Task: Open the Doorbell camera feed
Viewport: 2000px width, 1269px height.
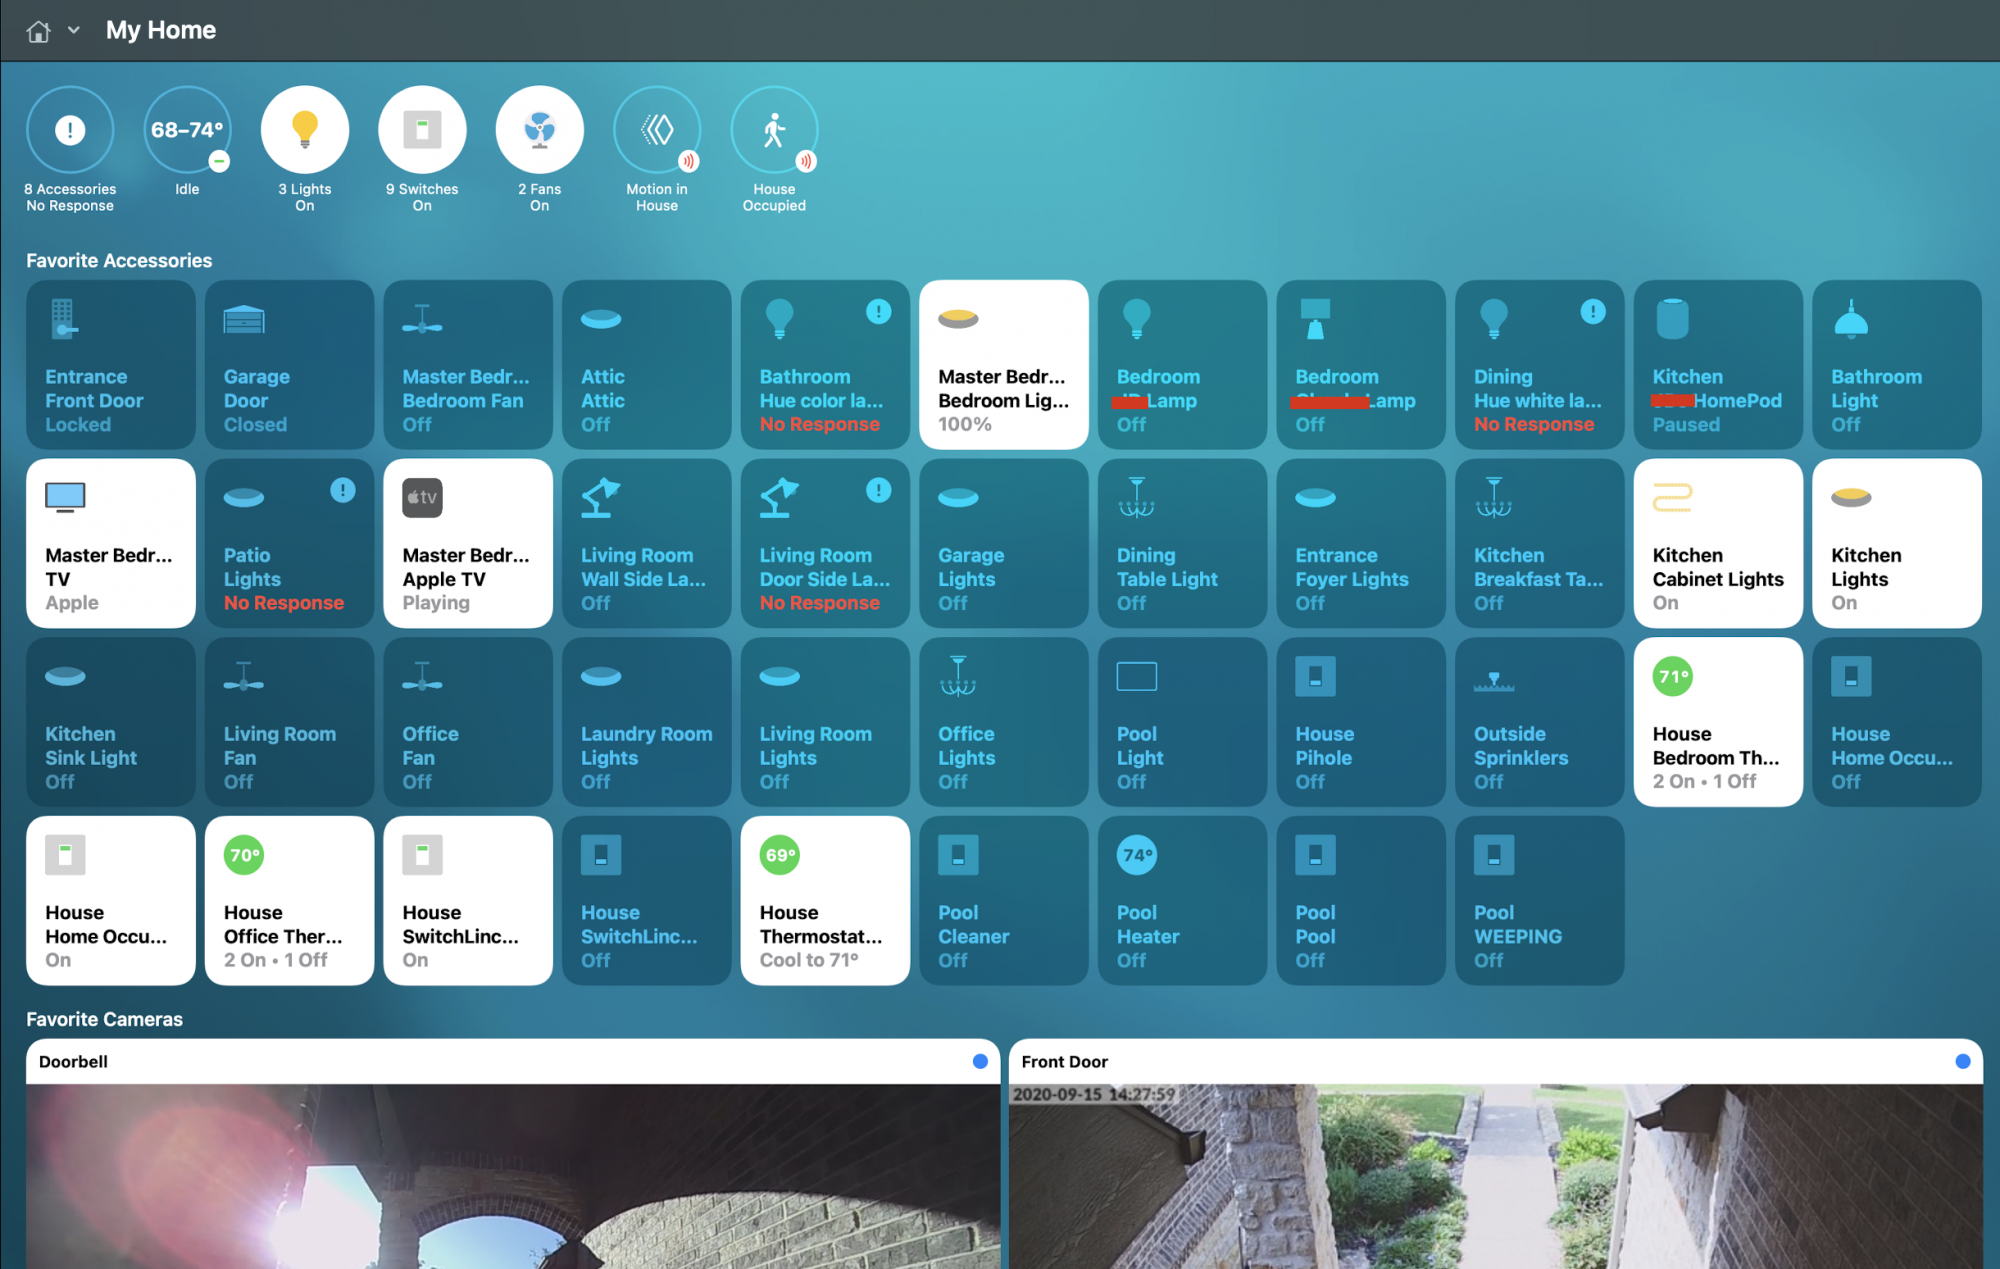Action: click(x=512, y=1175)
